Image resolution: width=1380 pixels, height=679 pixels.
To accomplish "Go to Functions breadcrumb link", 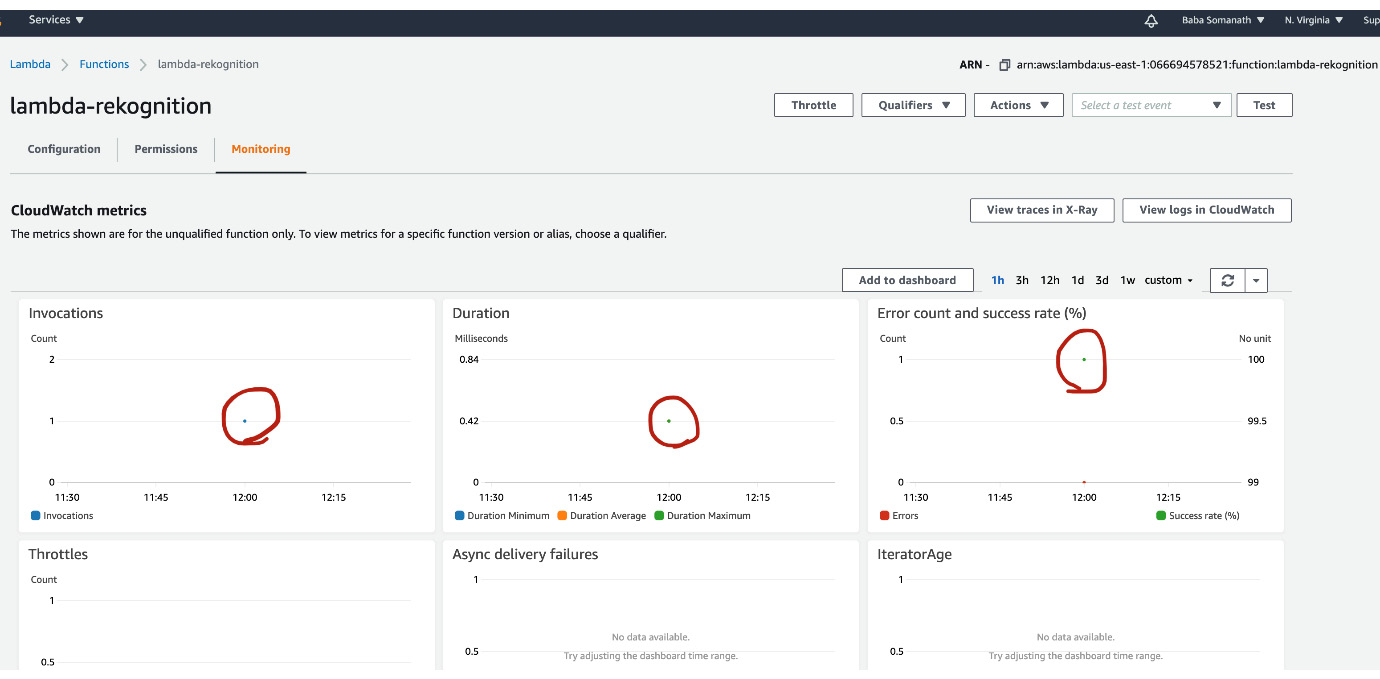I will [x=104, y=64].
